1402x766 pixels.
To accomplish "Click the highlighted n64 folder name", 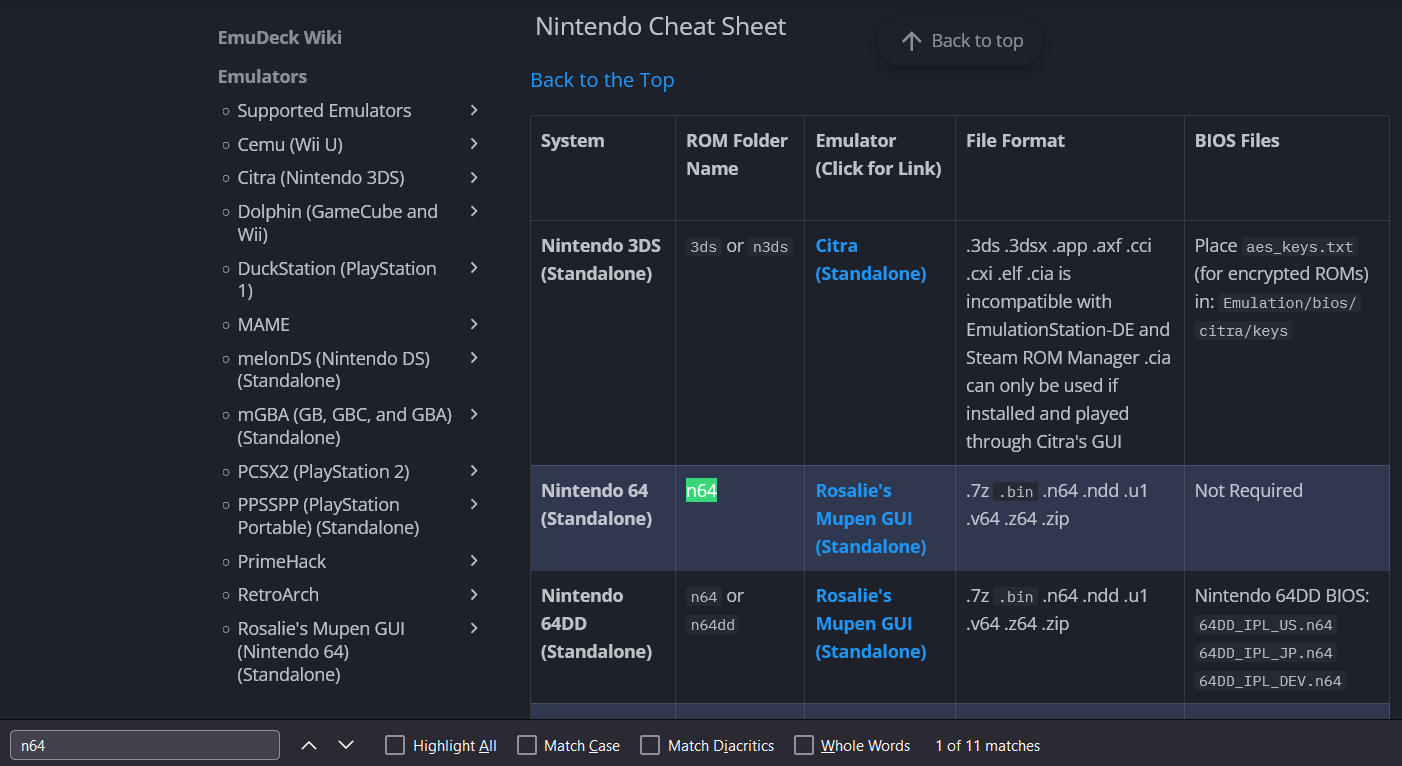I will pos(701,490).
